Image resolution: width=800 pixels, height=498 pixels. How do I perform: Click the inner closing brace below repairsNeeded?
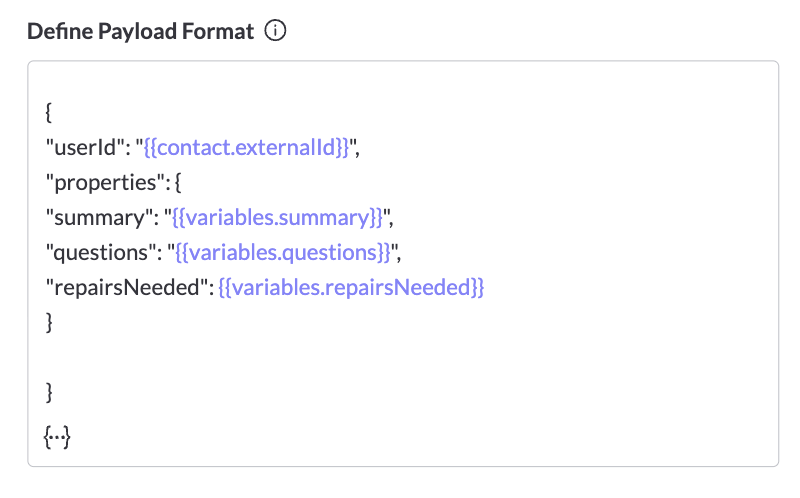[x=49, y=322]
